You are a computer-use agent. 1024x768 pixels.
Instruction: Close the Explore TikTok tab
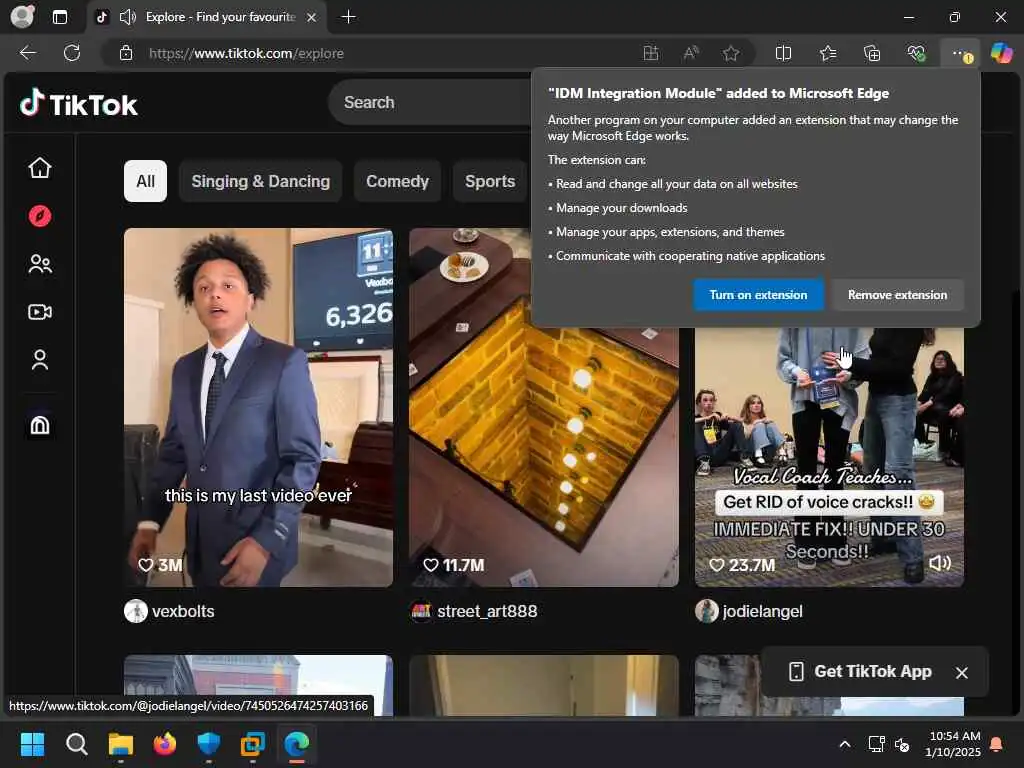[x=312, y=17]
